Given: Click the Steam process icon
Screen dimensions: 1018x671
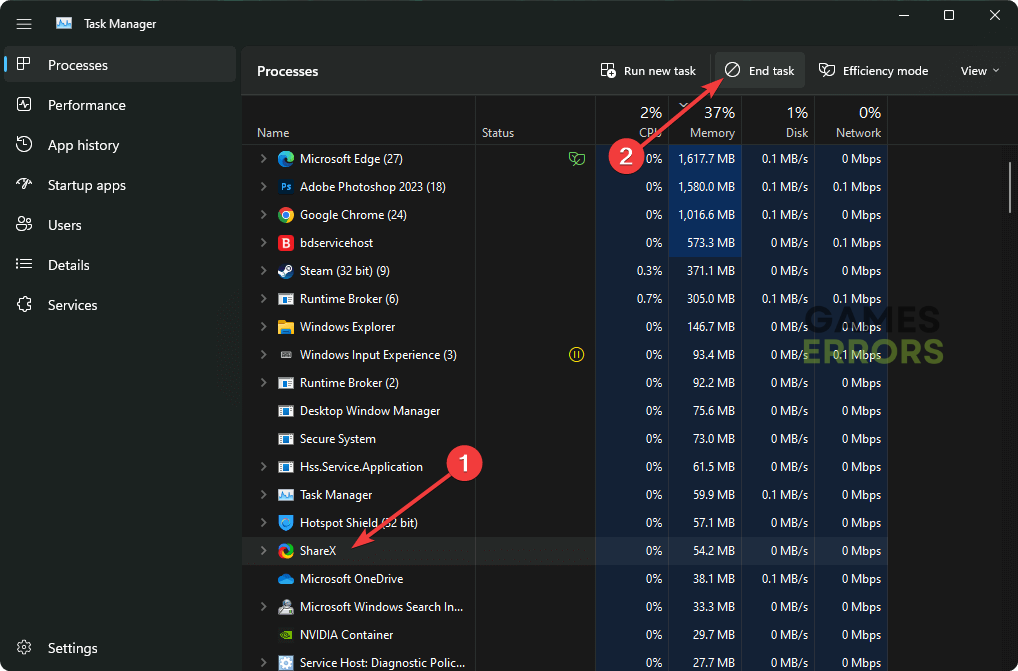Looking at the screenshot, I should click(286, 271).
